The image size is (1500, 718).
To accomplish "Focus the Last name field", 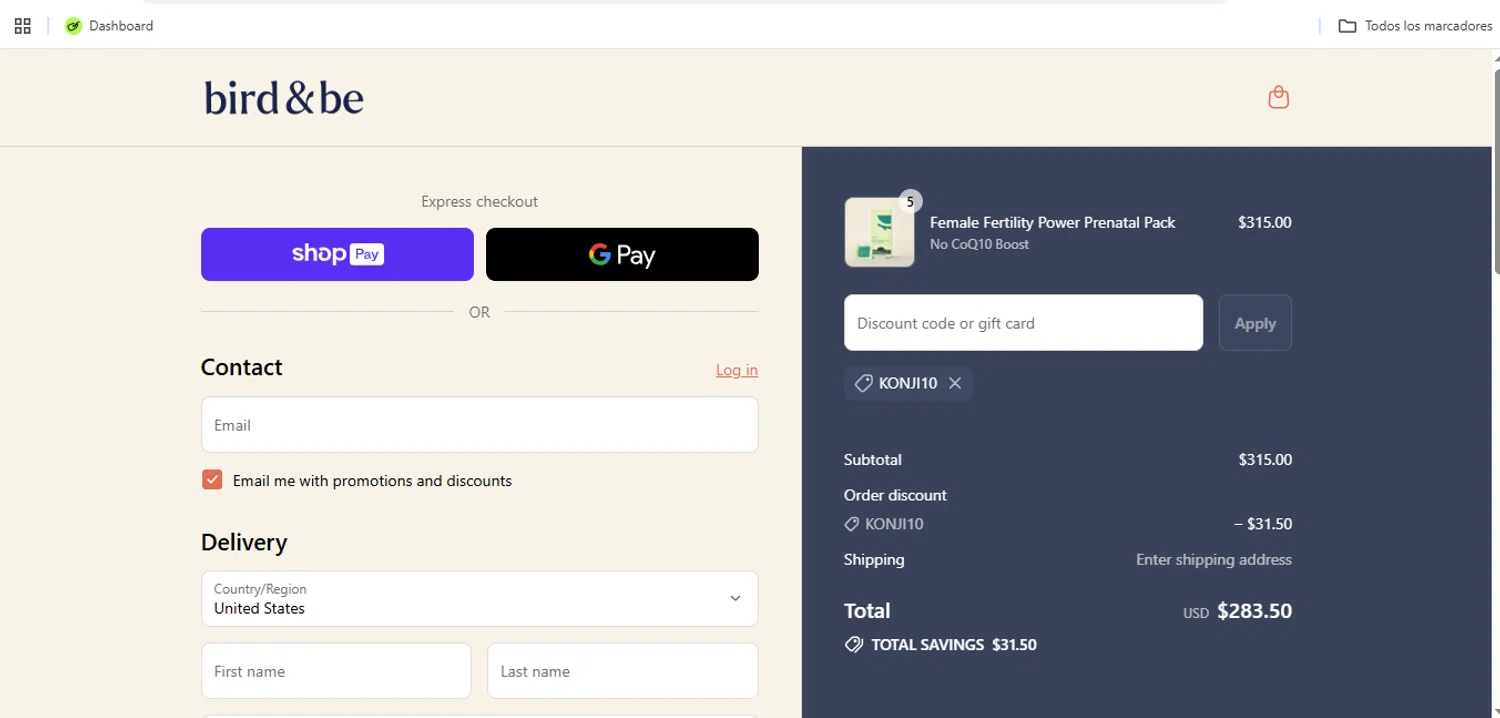I will coord(622,671).
